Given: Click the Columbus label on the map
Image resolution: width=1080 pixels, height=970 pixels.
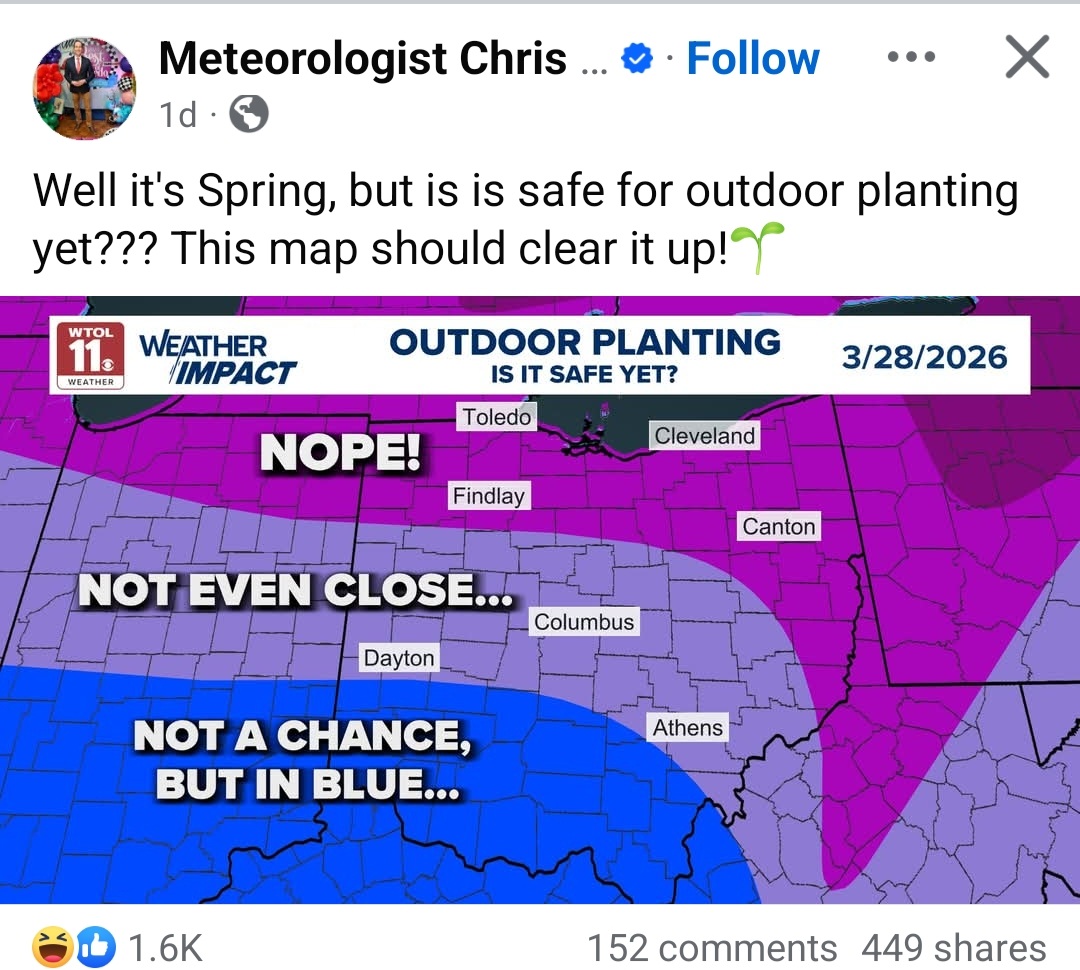Looking at the screenshot, I should click(x=584, y=621).
